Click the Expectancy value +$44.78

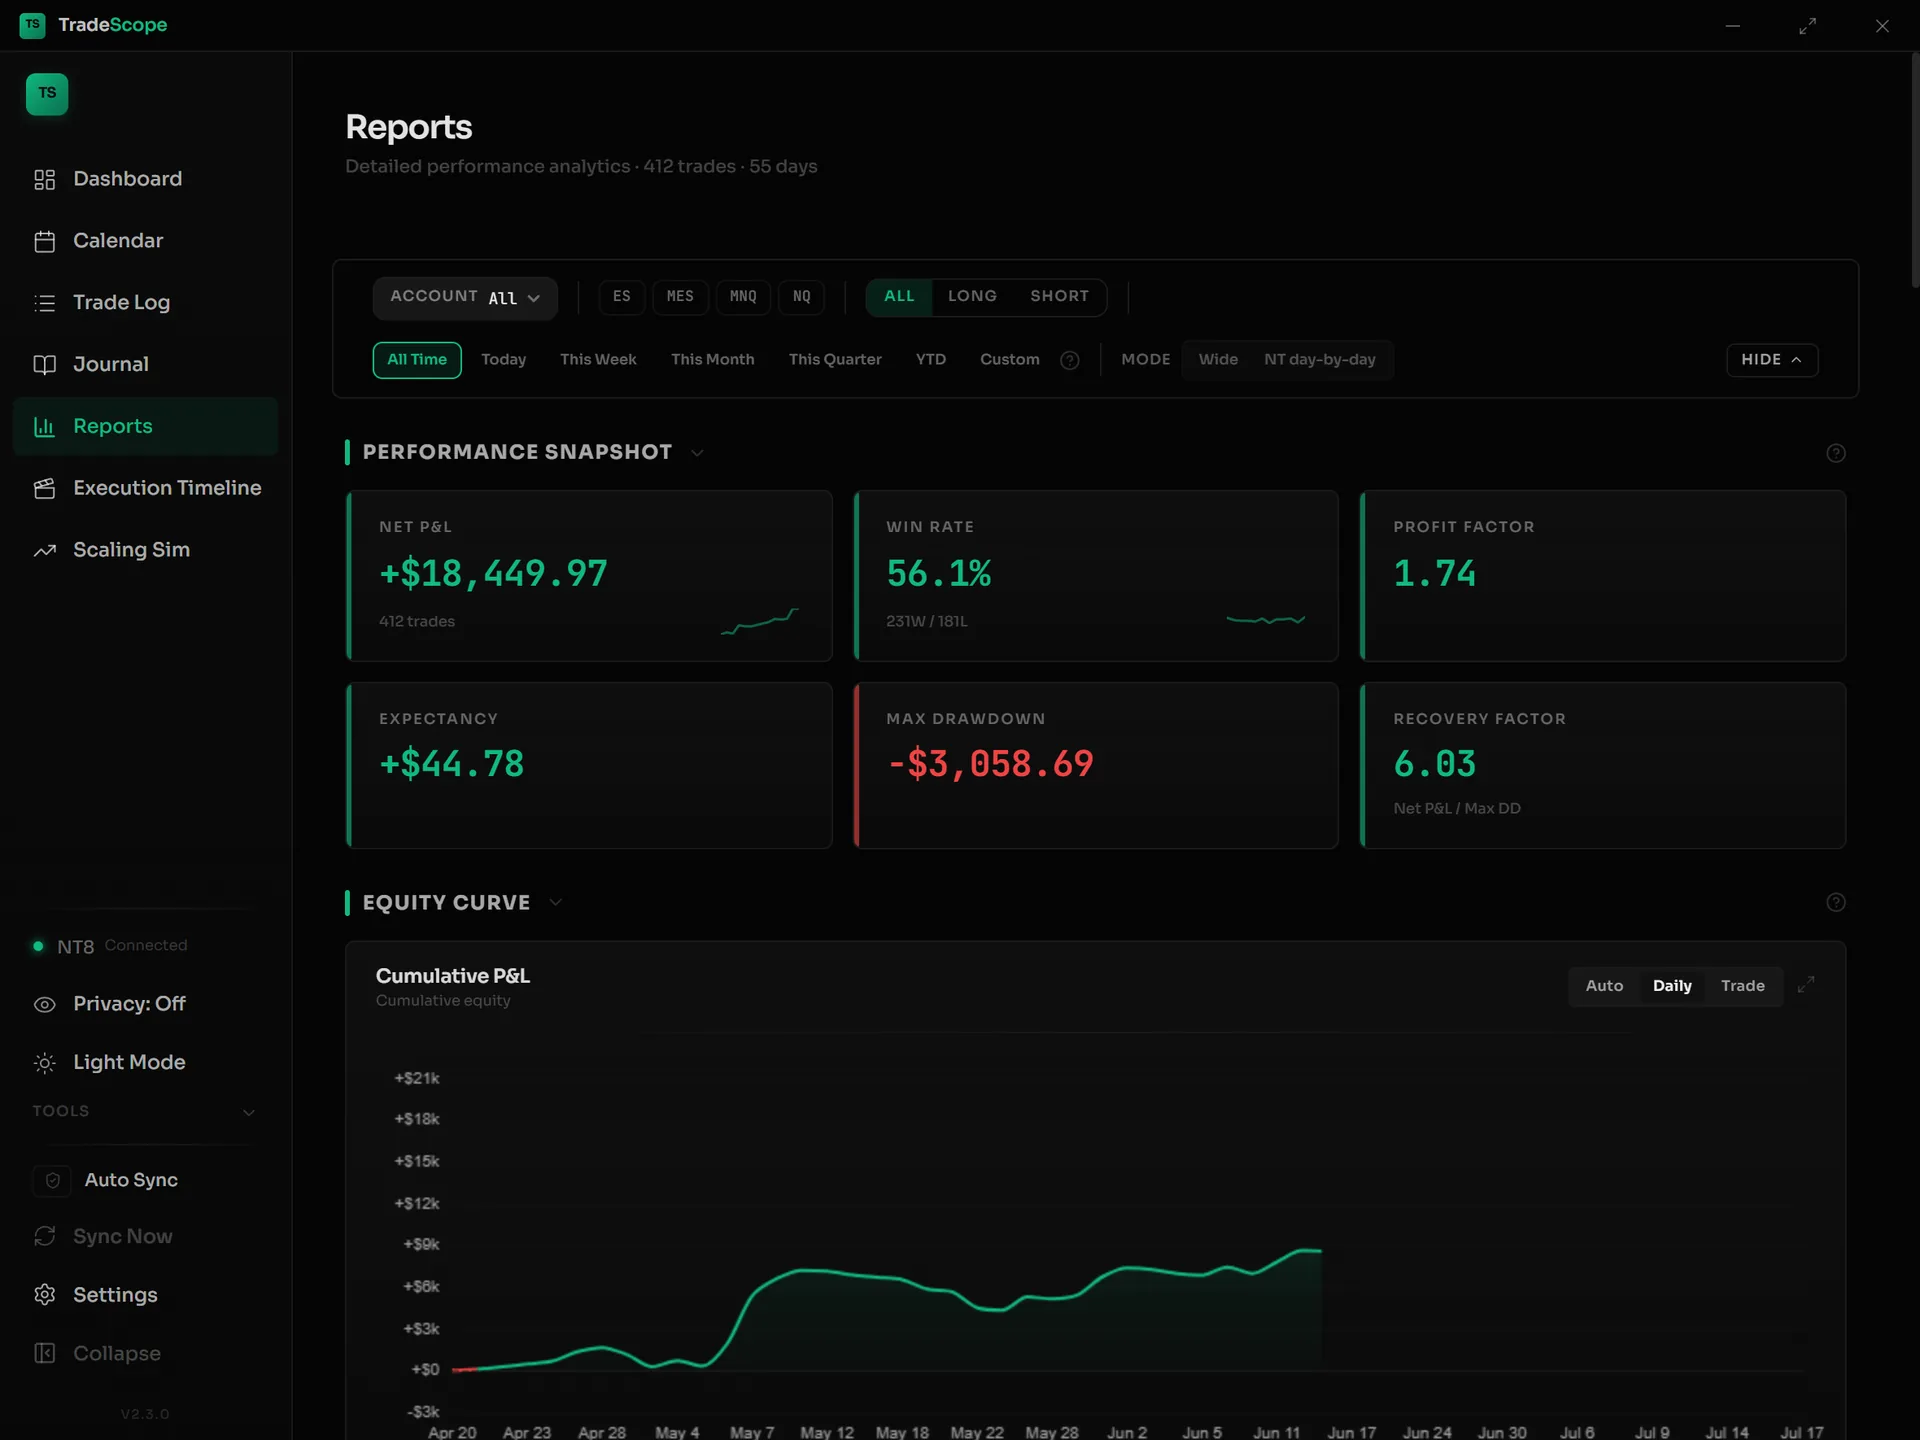452,765
